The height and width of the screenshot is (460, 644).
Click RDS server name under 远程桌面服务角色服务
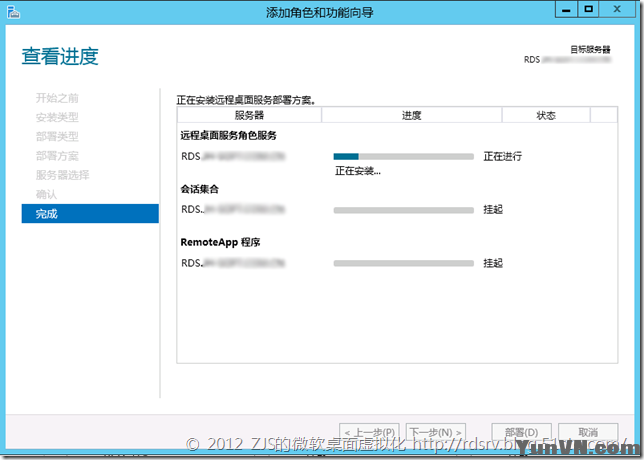point(233,156)
